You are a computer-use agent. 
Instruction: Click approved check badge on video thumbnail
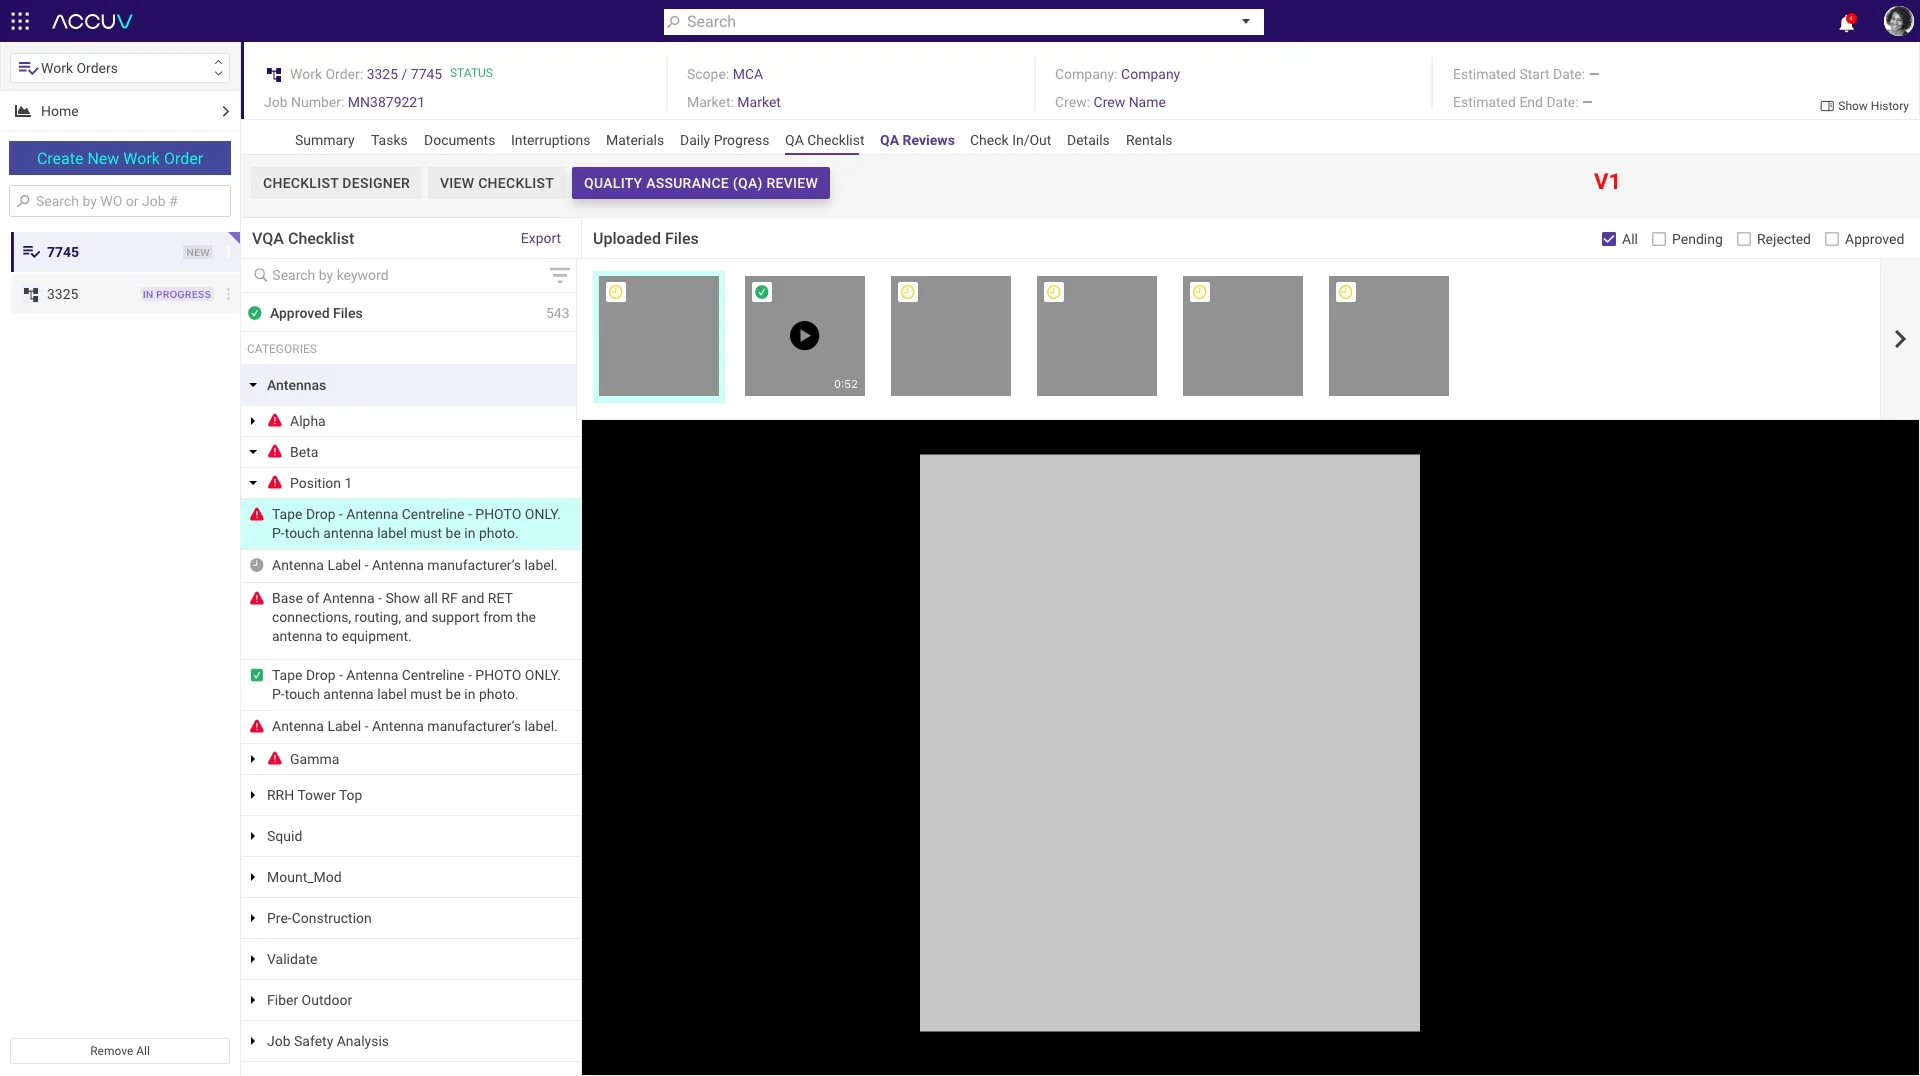(x=762, y=292)
